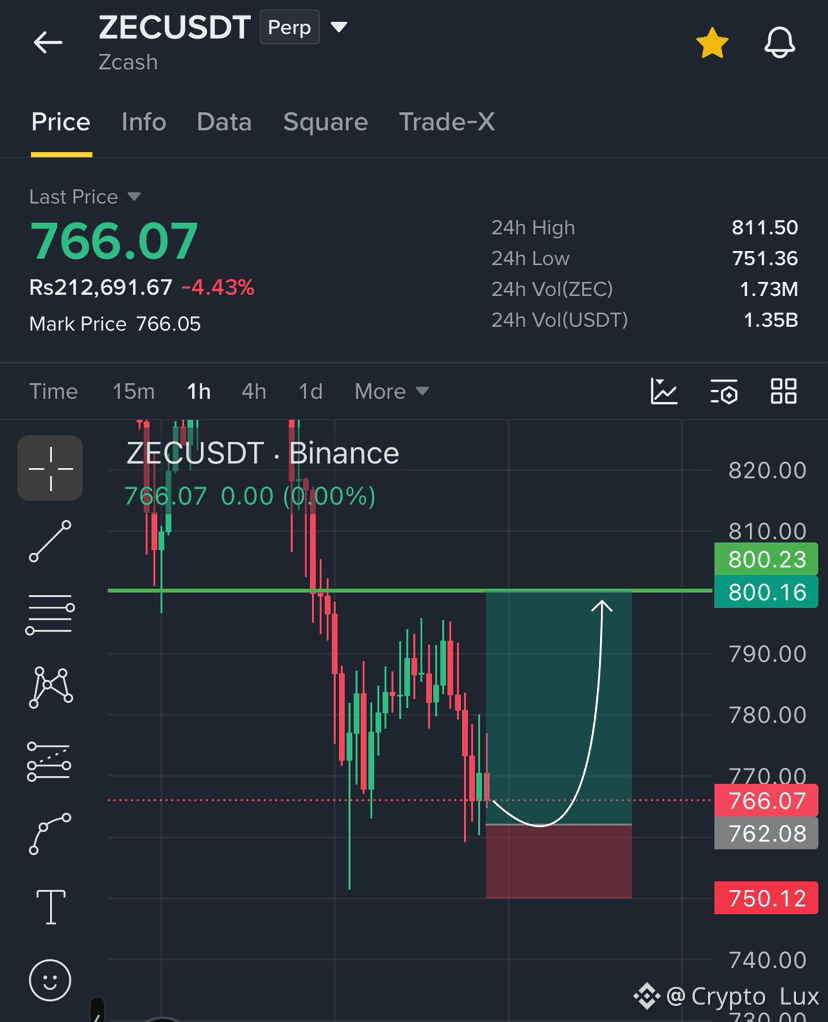Select the Text annotation tool

point(50,907)
